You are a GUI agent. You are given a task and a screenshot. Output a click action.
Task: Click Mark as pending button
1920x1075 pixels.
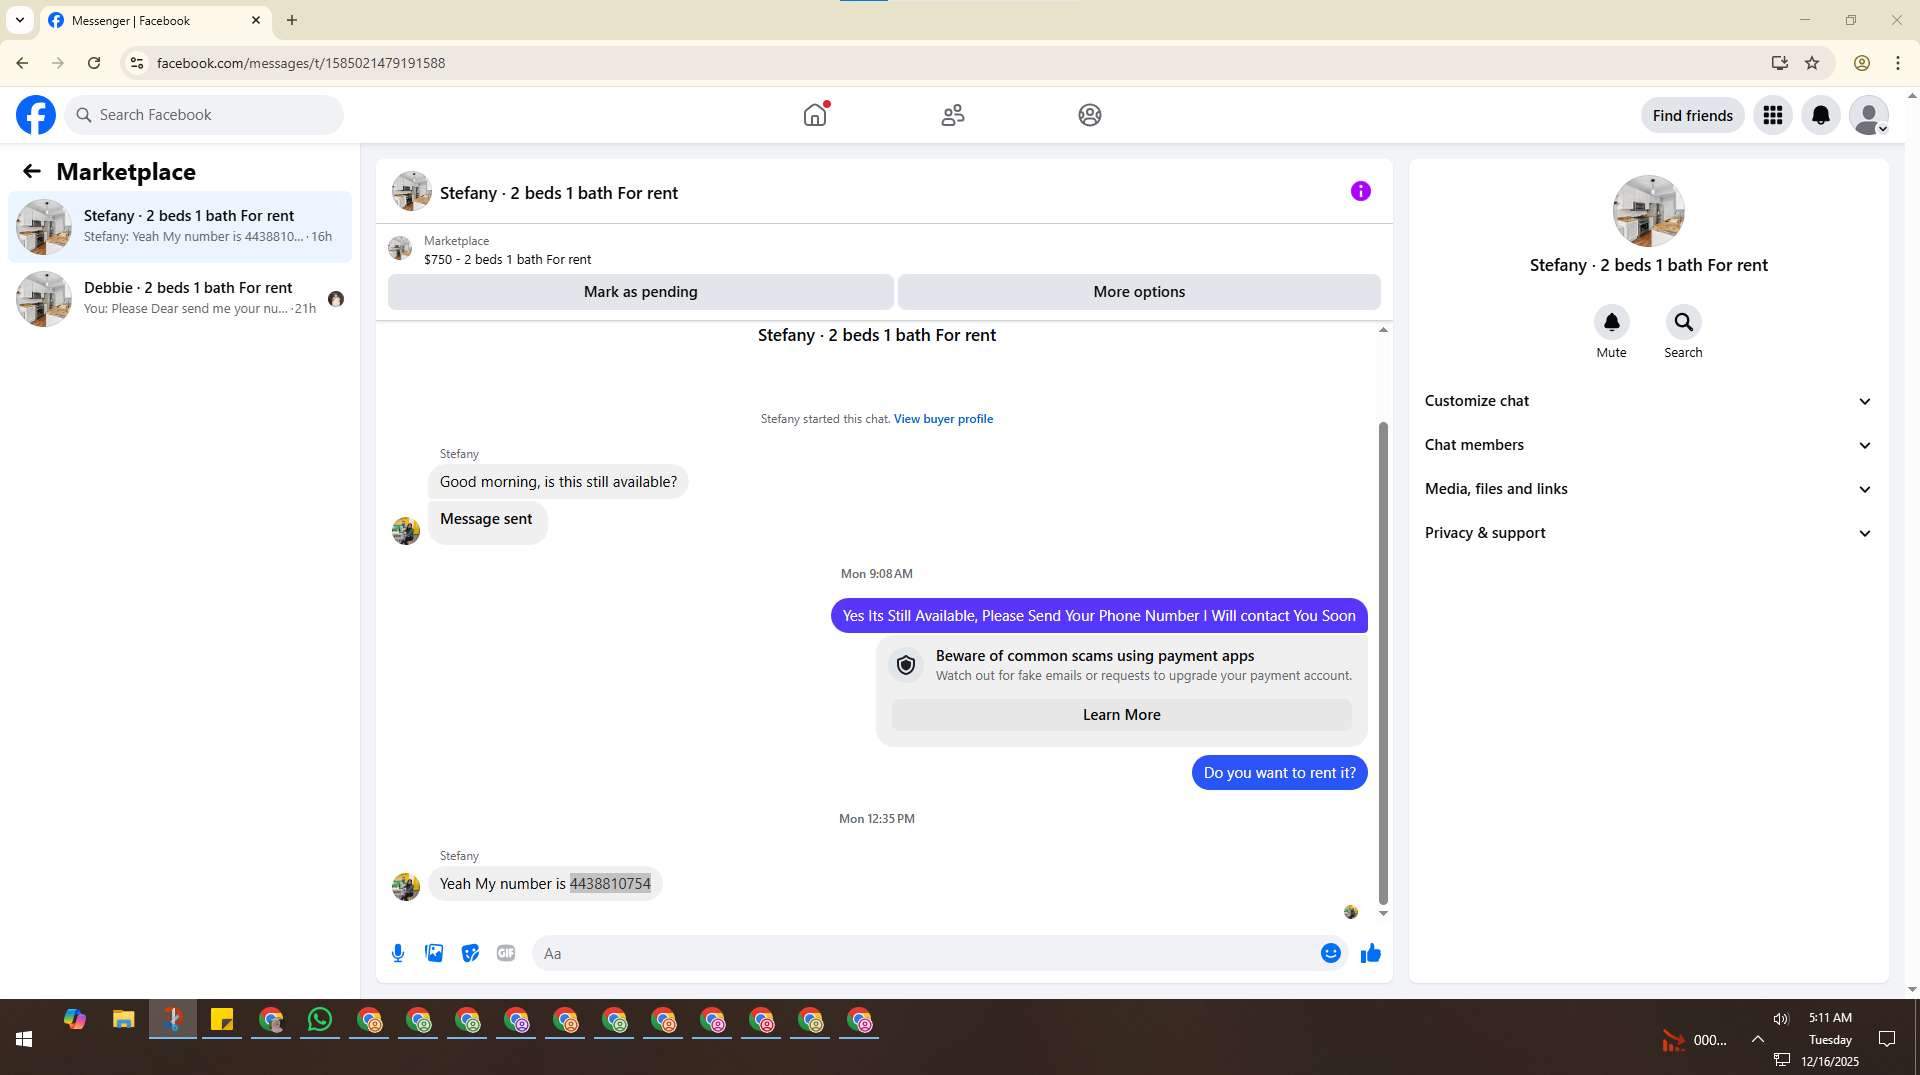point(640,292)
